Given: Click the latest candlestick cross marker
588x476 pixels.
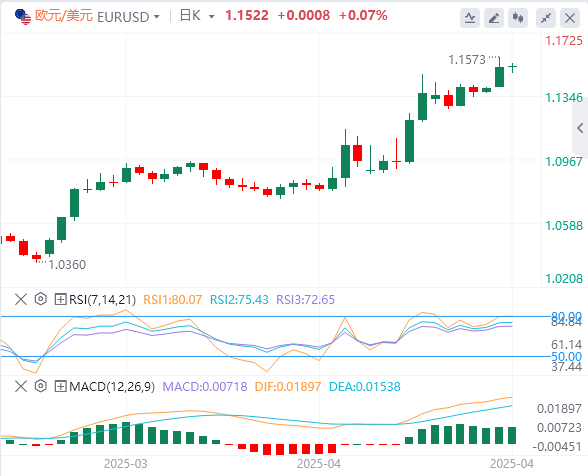Looking at the screenshot, I should click(x=513, y=67).
